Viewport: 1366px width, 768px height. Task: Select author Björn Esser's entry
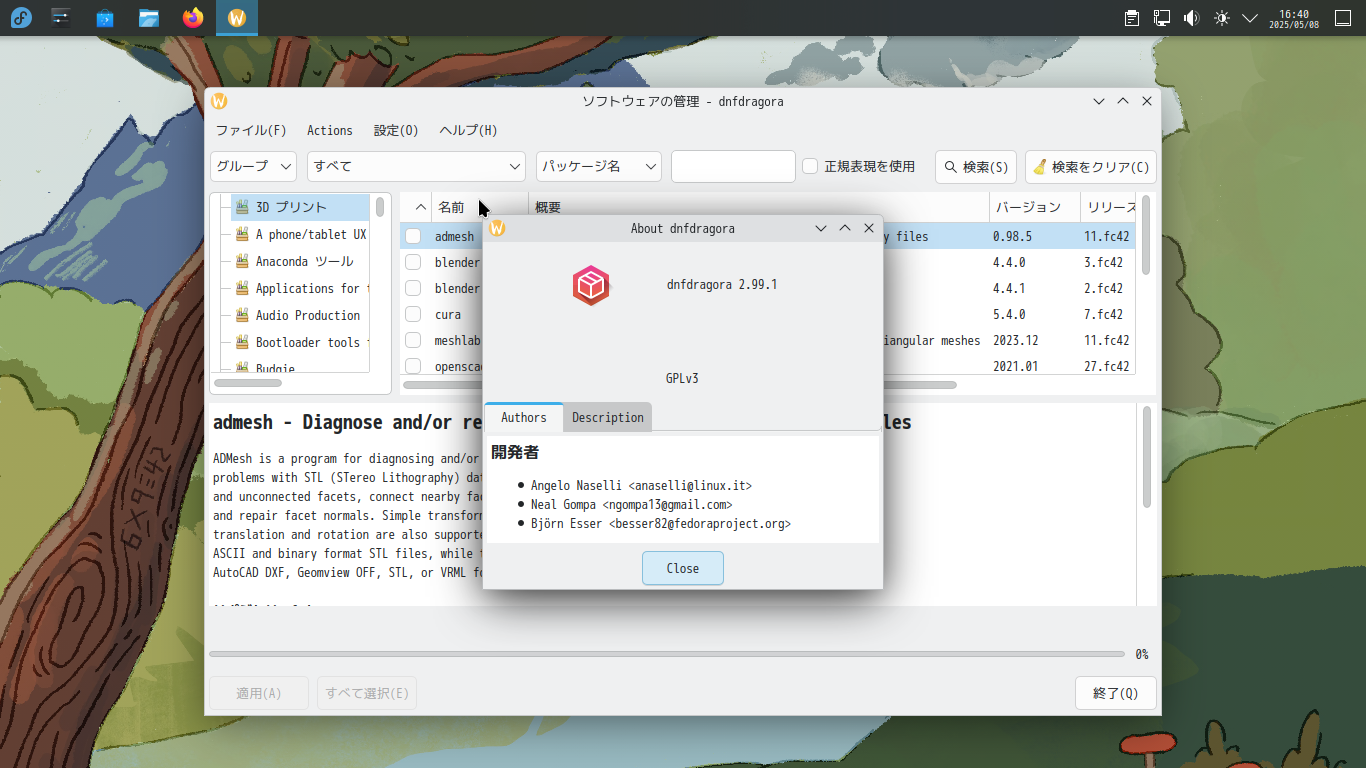[x=661, y=524]
